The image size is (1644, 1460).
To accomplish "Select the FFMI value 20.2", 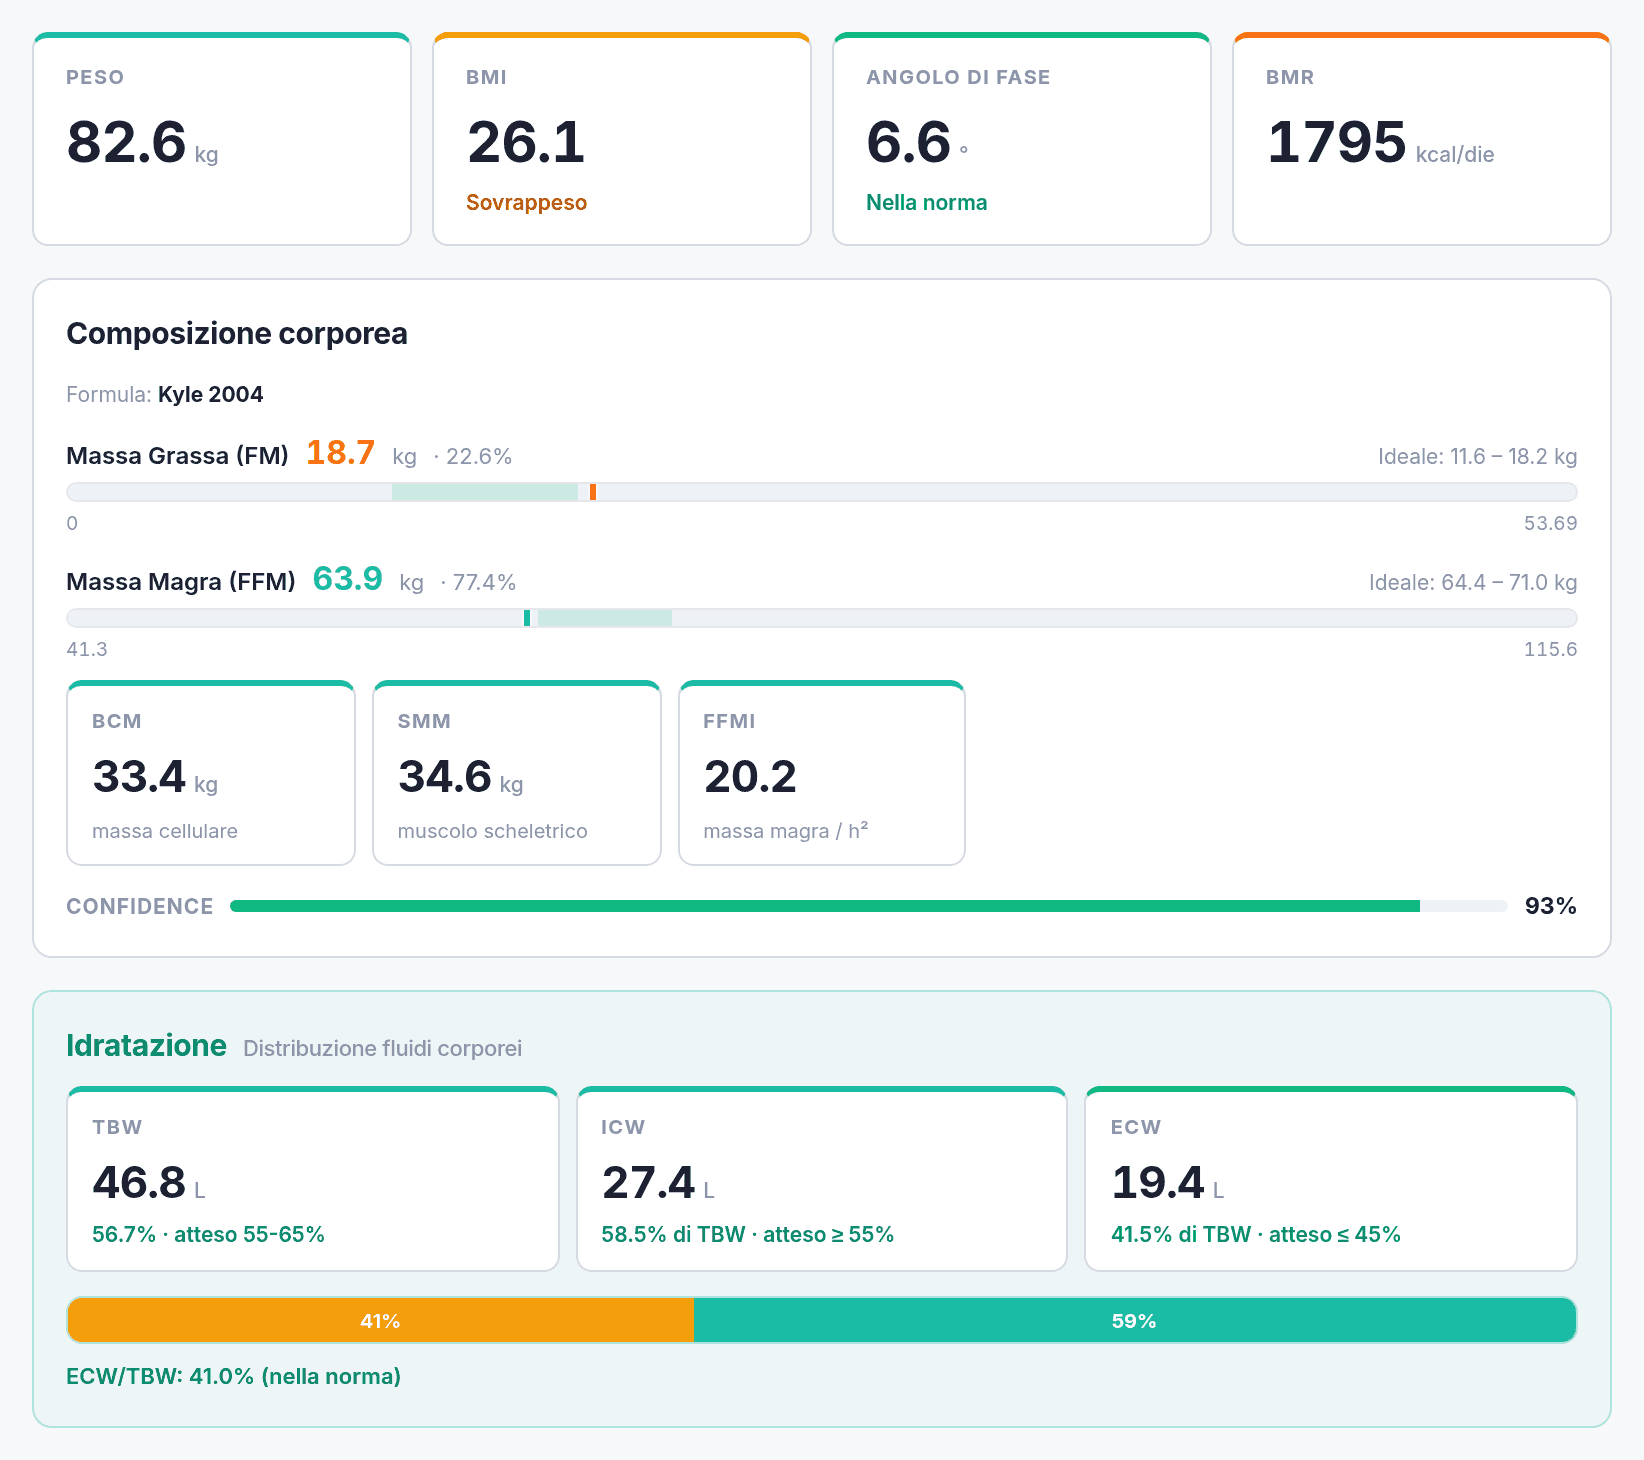I will tap(750, 777).
